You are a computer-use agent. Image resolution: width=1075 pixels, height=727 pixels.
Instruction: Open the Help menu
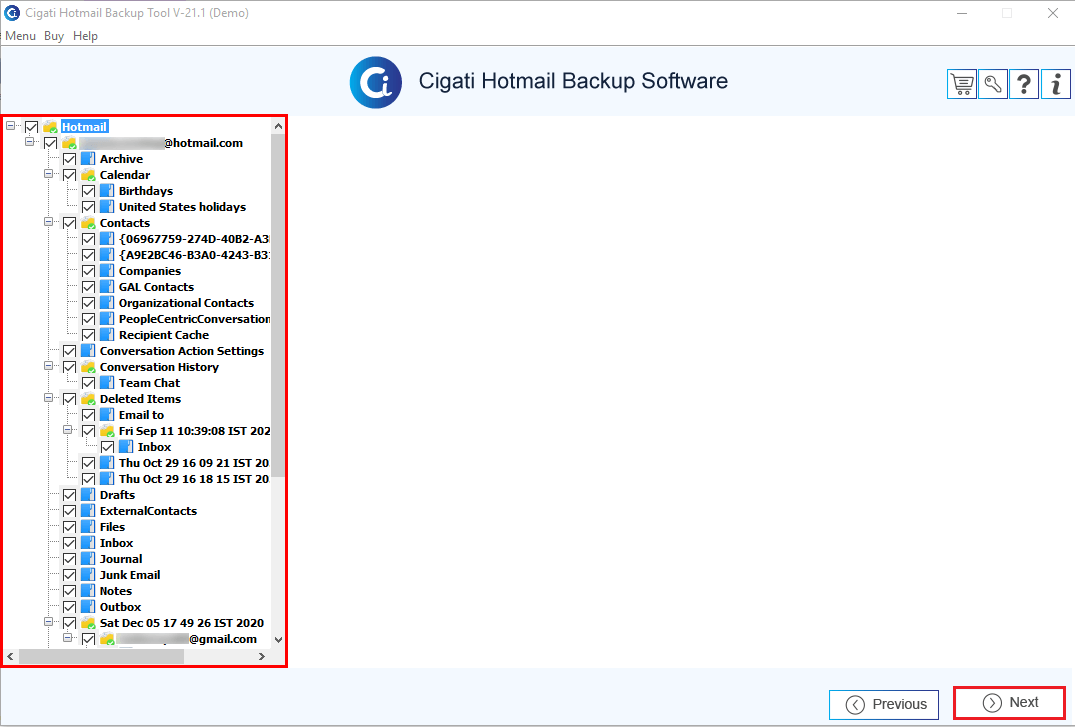tap(85, 36)
